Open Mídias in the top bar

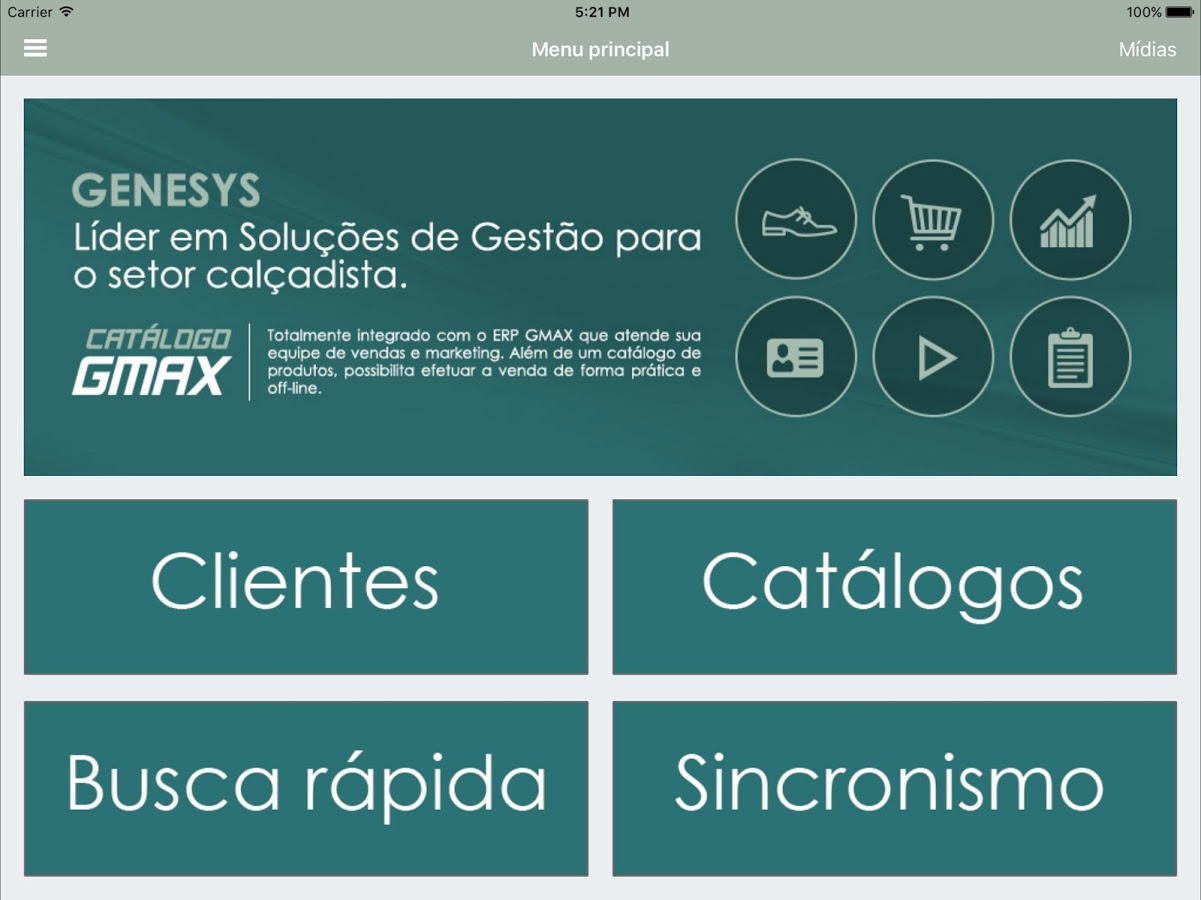coord(1146,49)
